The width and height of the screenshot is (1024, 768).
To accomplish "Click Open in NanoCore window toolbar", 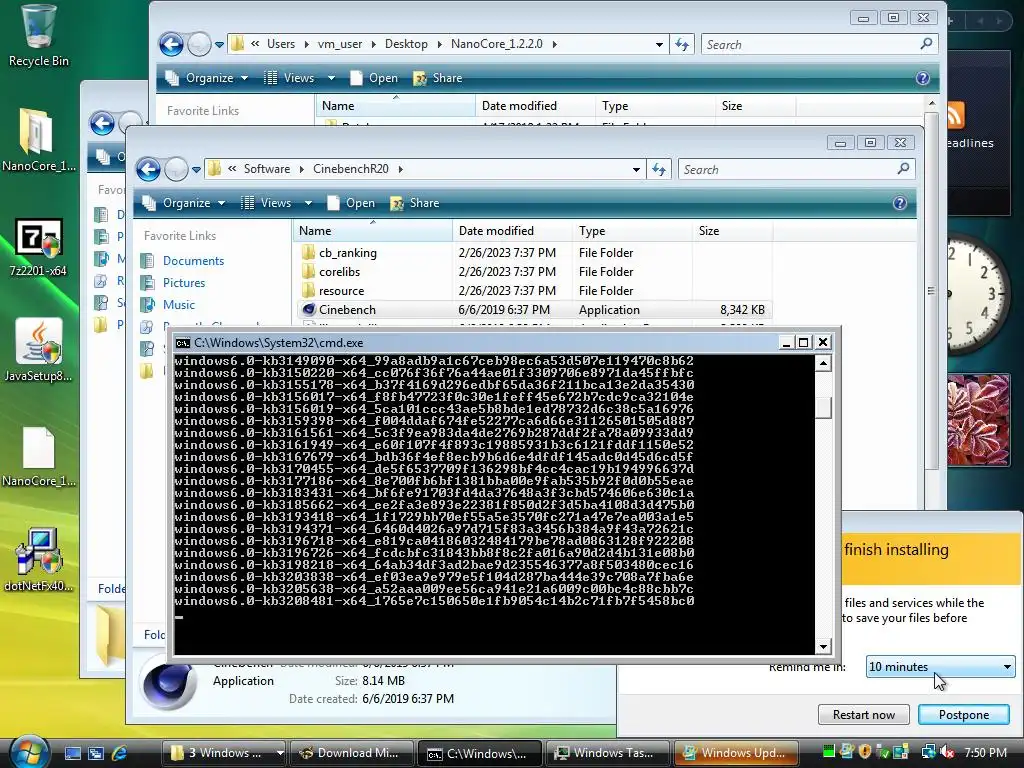I will point(375,78).
